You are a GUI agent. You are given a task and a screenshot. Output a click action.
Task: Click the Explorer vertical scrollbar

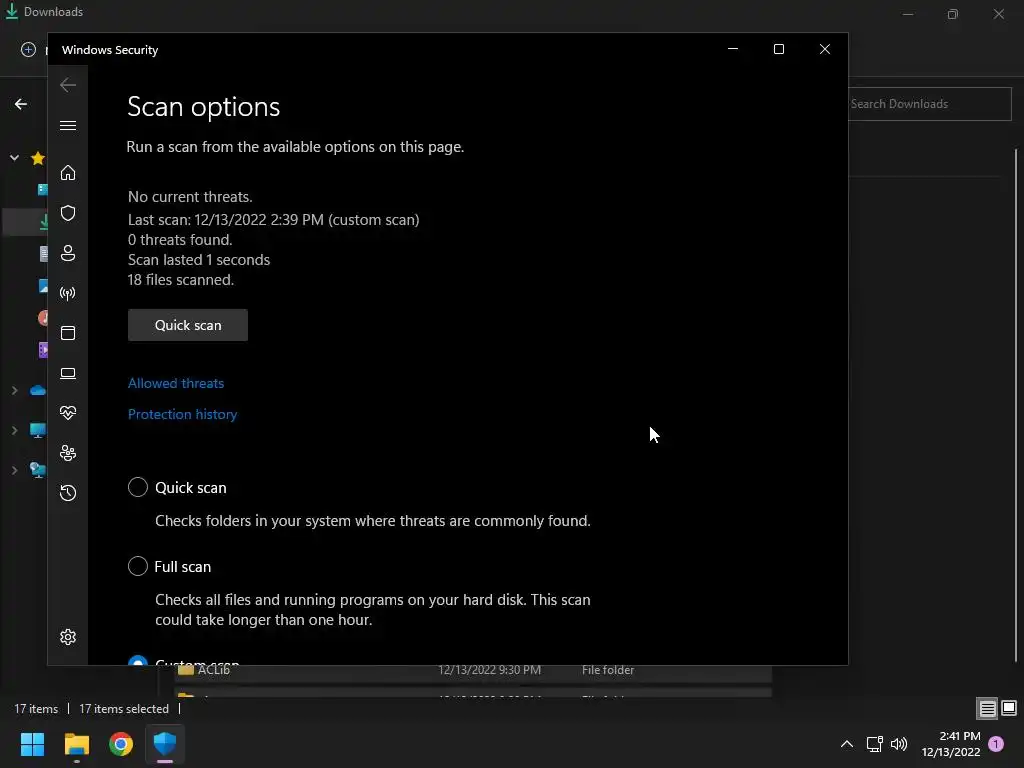[1016, 405]
